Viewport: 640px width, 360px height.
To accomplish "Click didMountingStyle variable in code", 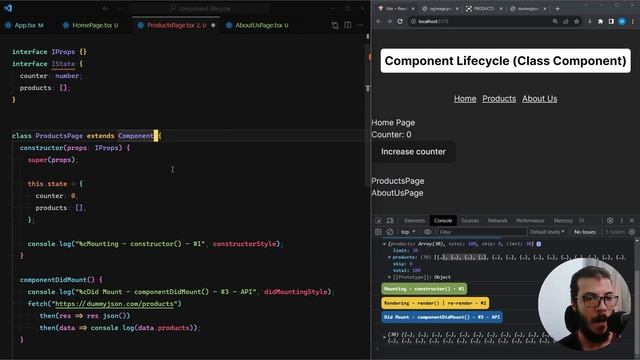I will point(296,292).
